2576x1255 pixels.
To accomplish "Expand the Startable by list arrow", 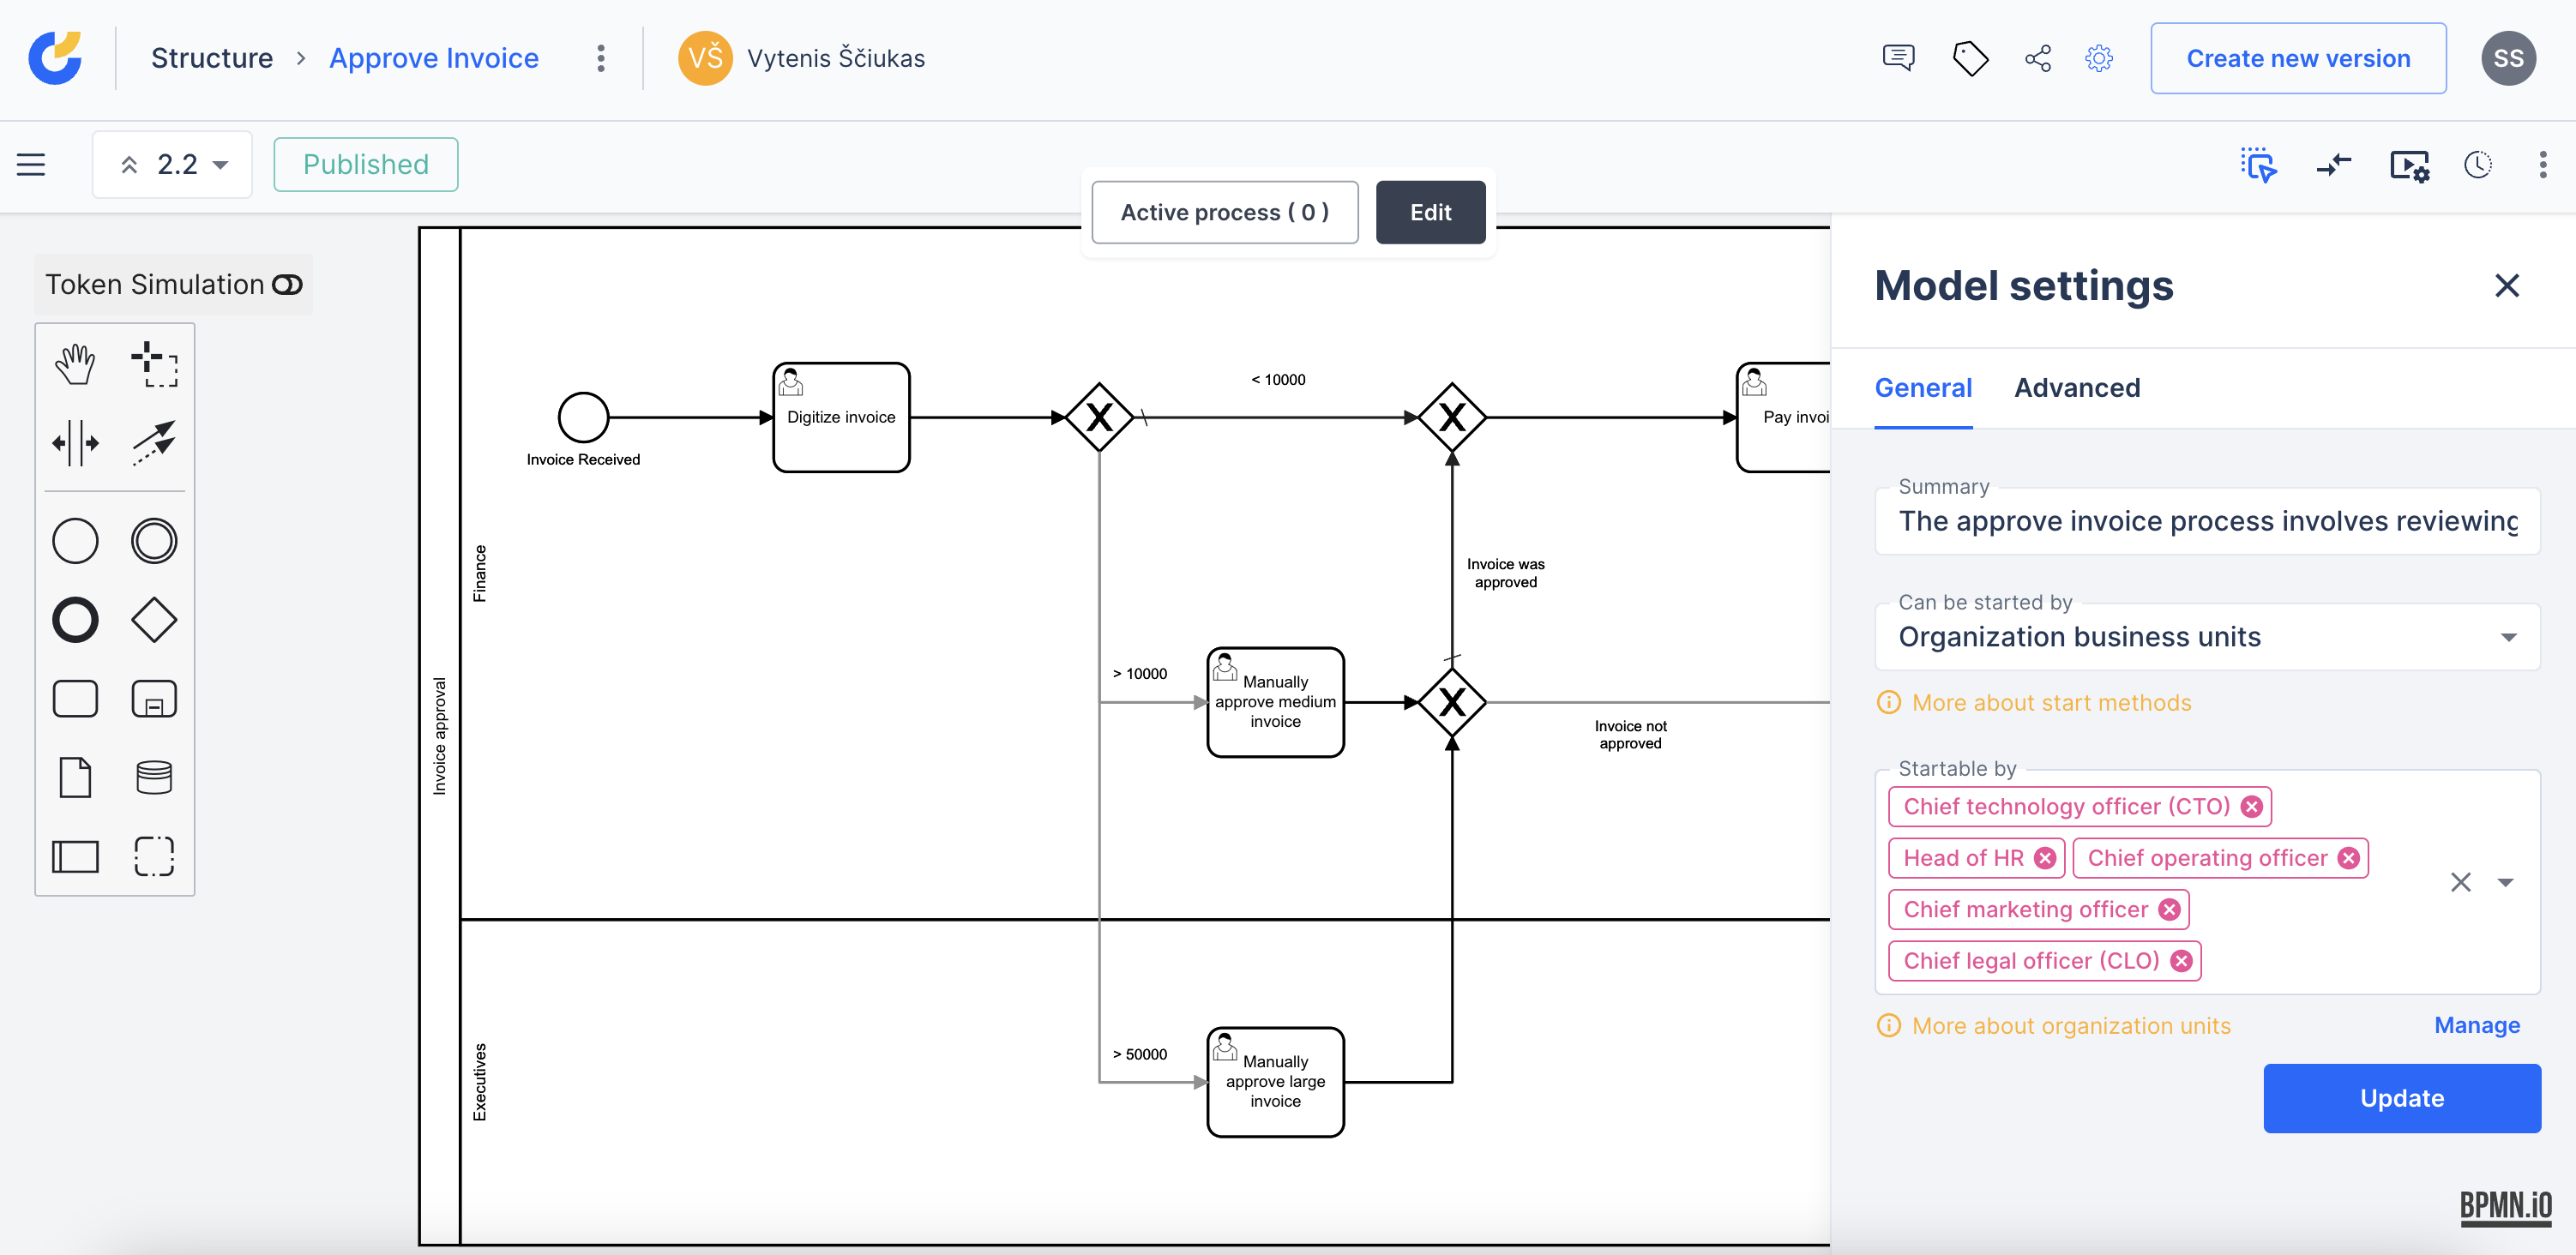I will click(x=2505, y=882).
